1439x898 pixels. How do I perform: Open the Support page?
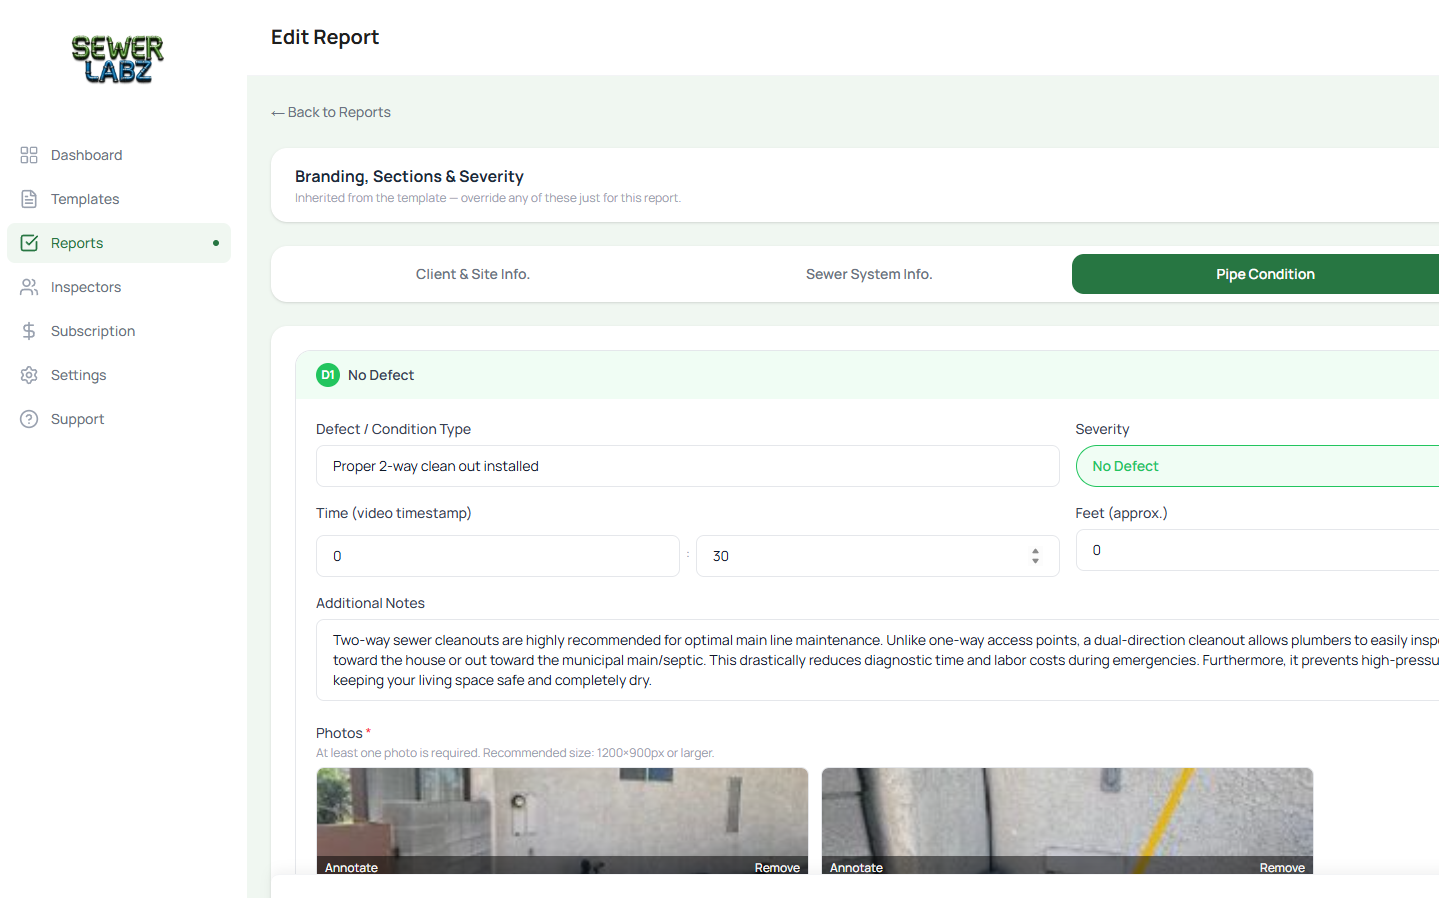[119, 419]
